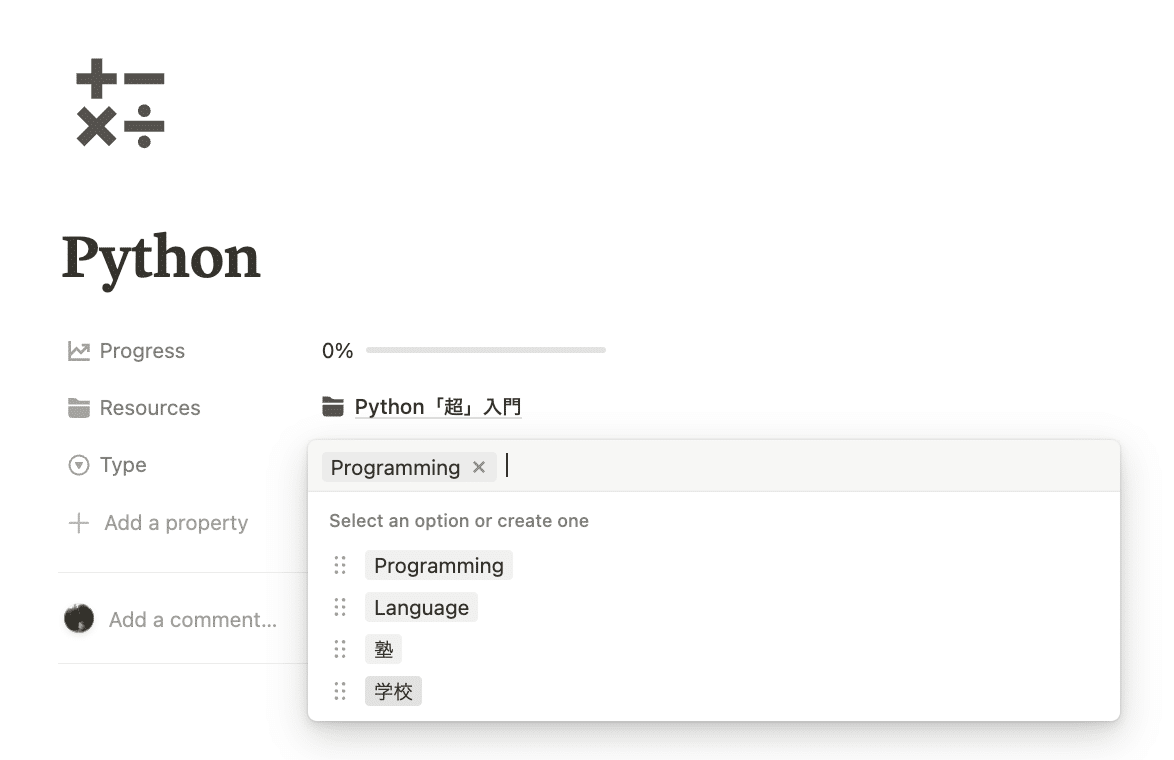1174x760 pixels.
Task: Click the Add a comment field
Action: tap(193, 619)
